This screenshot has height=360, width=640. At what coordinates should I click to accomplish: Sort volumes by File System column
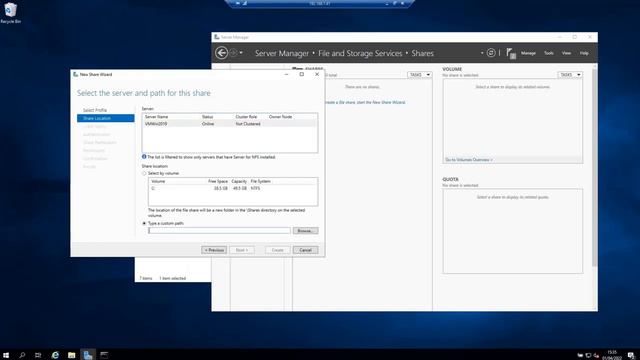coord(261,181)
